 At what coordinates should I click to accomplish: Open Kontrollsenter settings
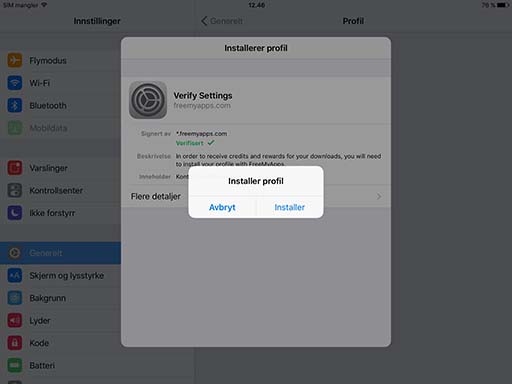[x=60, y=190]
